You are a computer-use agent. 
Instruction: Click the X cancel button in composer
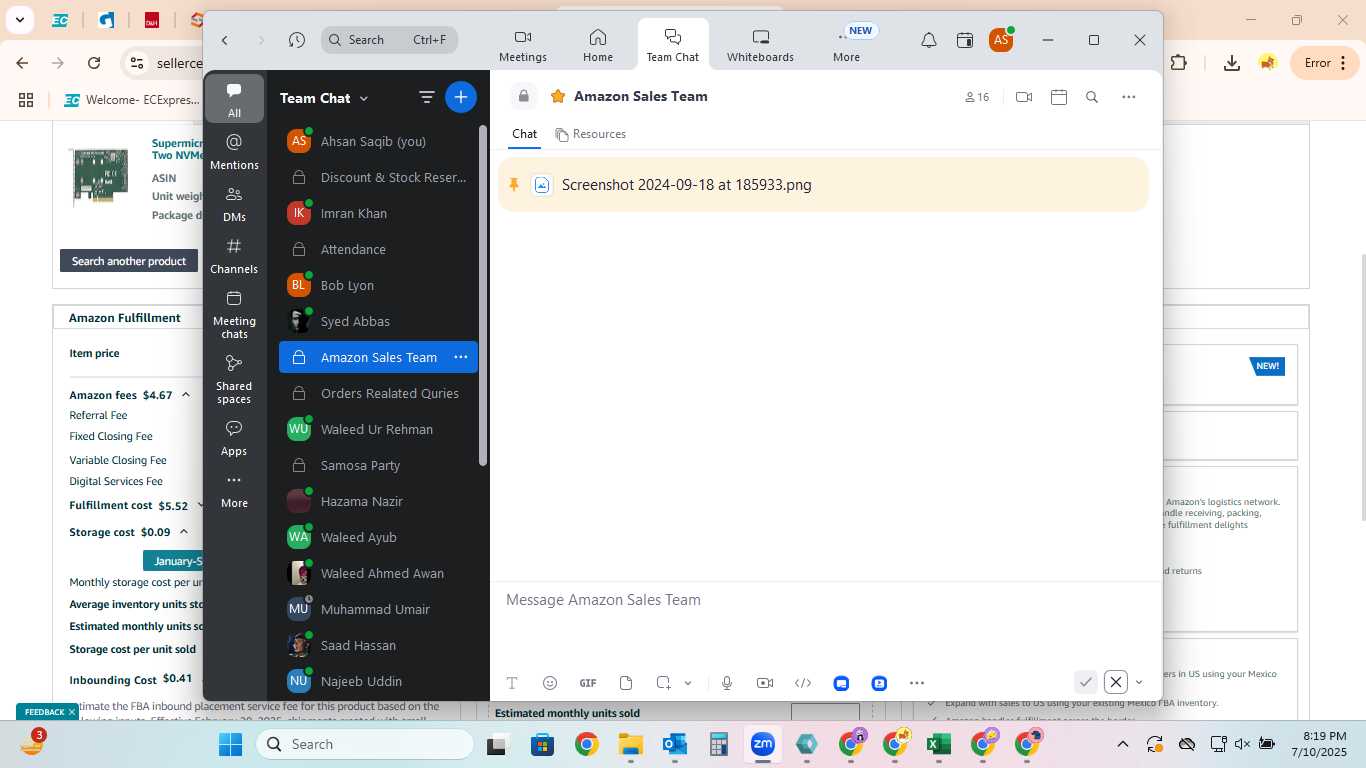click(1116, 682)
